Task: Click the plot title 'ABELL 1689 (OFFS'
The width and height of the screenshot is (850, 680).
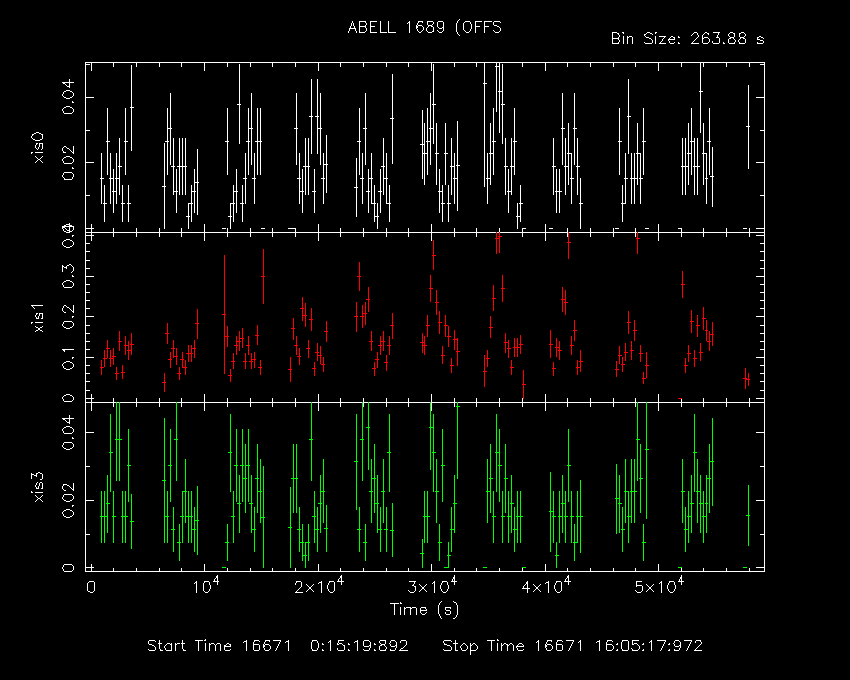Action: pos(424,28)
